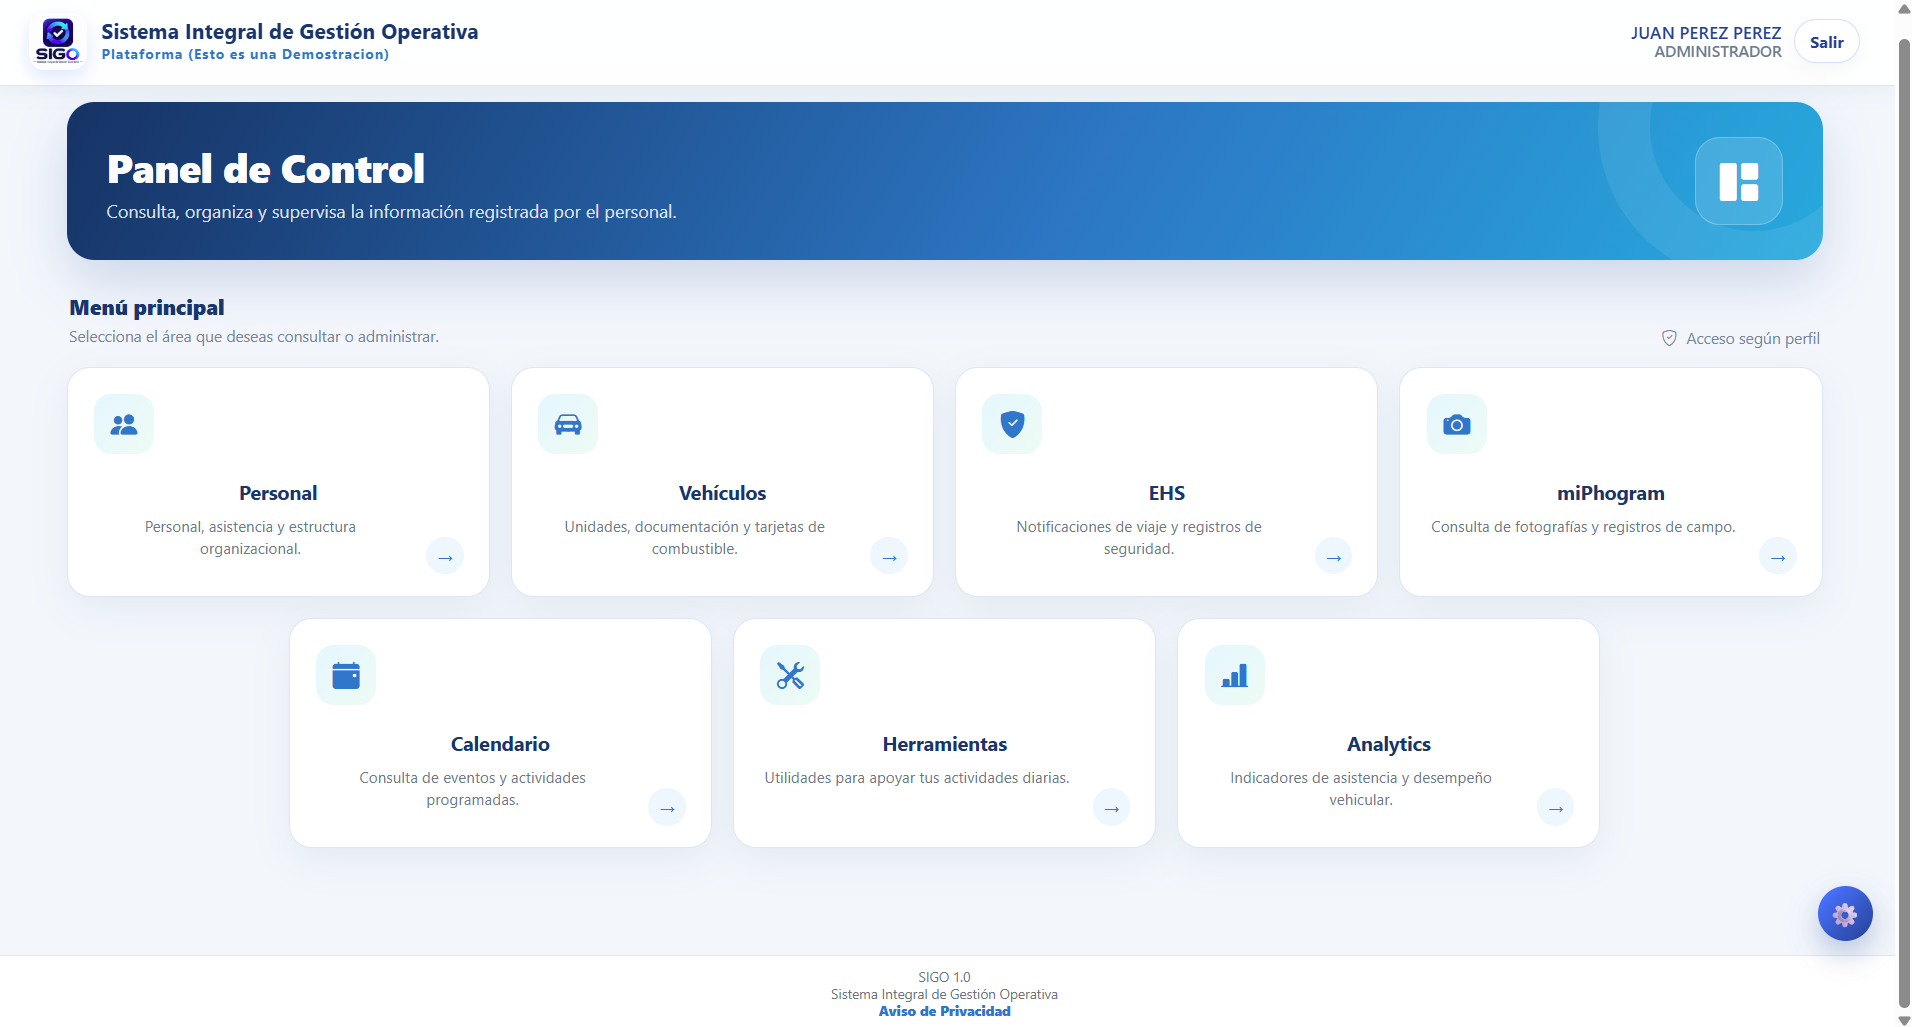Click the arrow on the Herramientas card
Viewport: 1912px width, 1027px height.
1111,807
